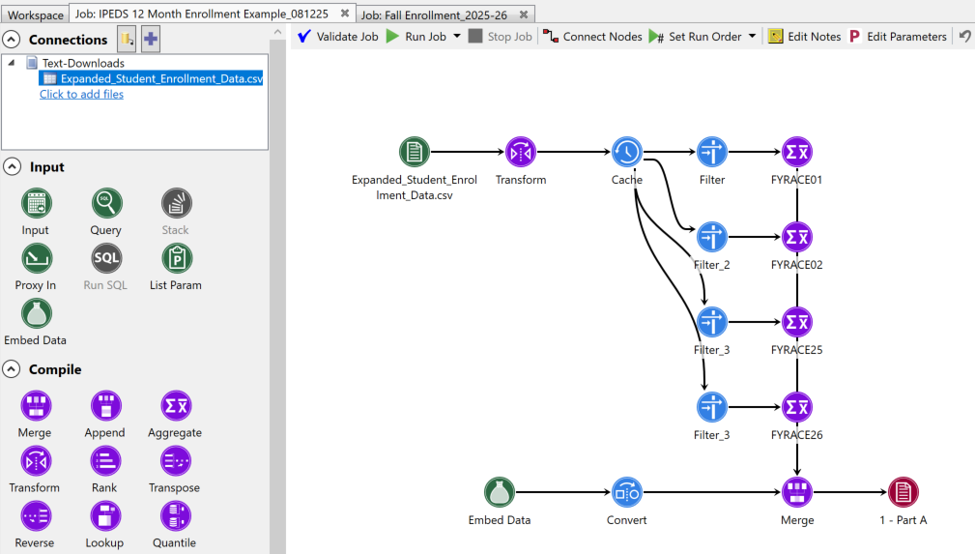Screen dimensions: 975x554
Task: Click the Filter_3 node feeding FYRACE25
Action: [712, 322]
